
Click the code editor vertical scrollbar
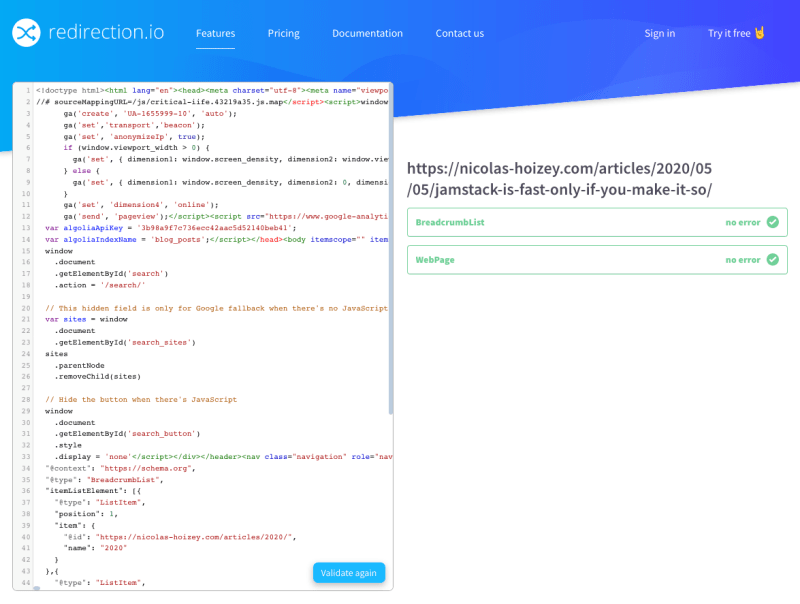(x=391, y=250)
